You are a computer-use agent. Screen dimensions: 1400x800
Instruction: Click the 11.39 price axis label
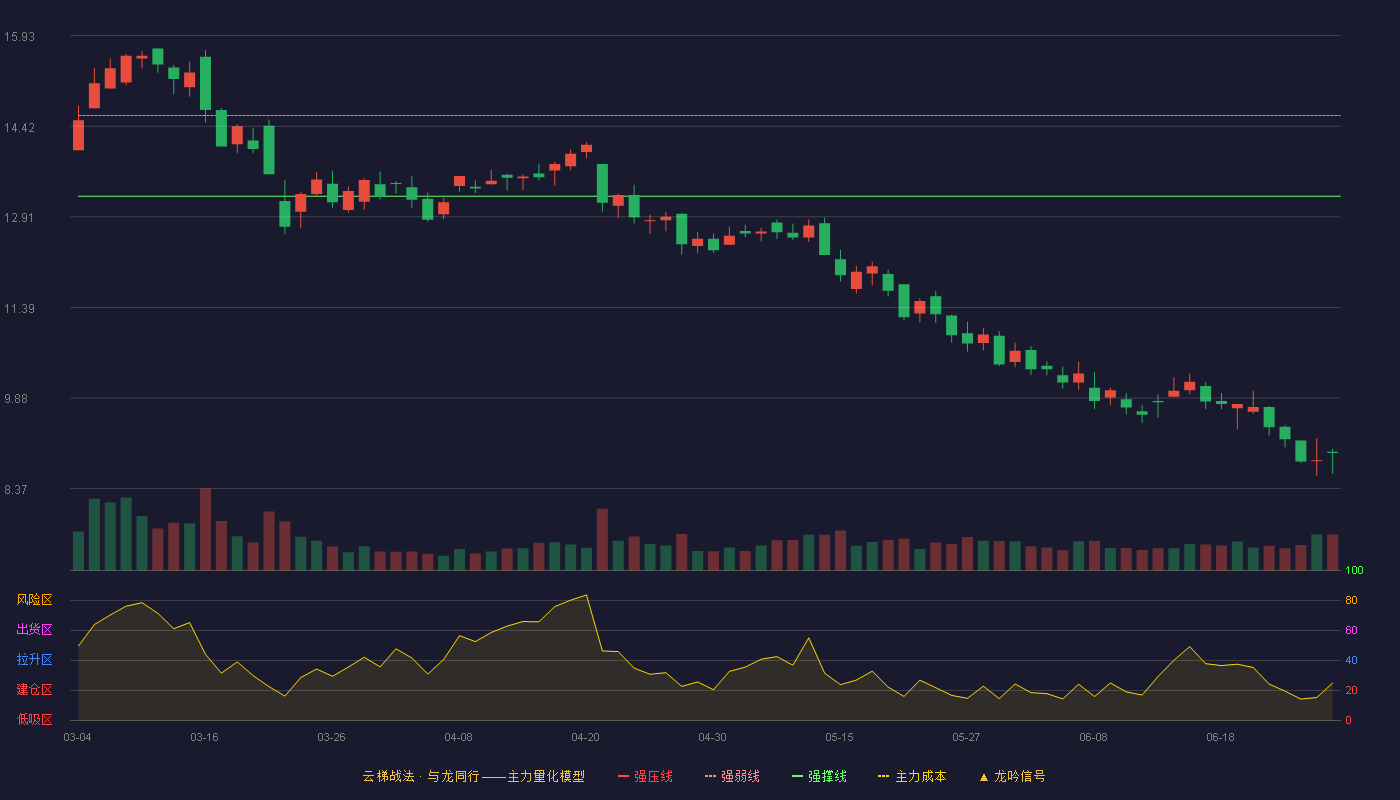(19, 309)
